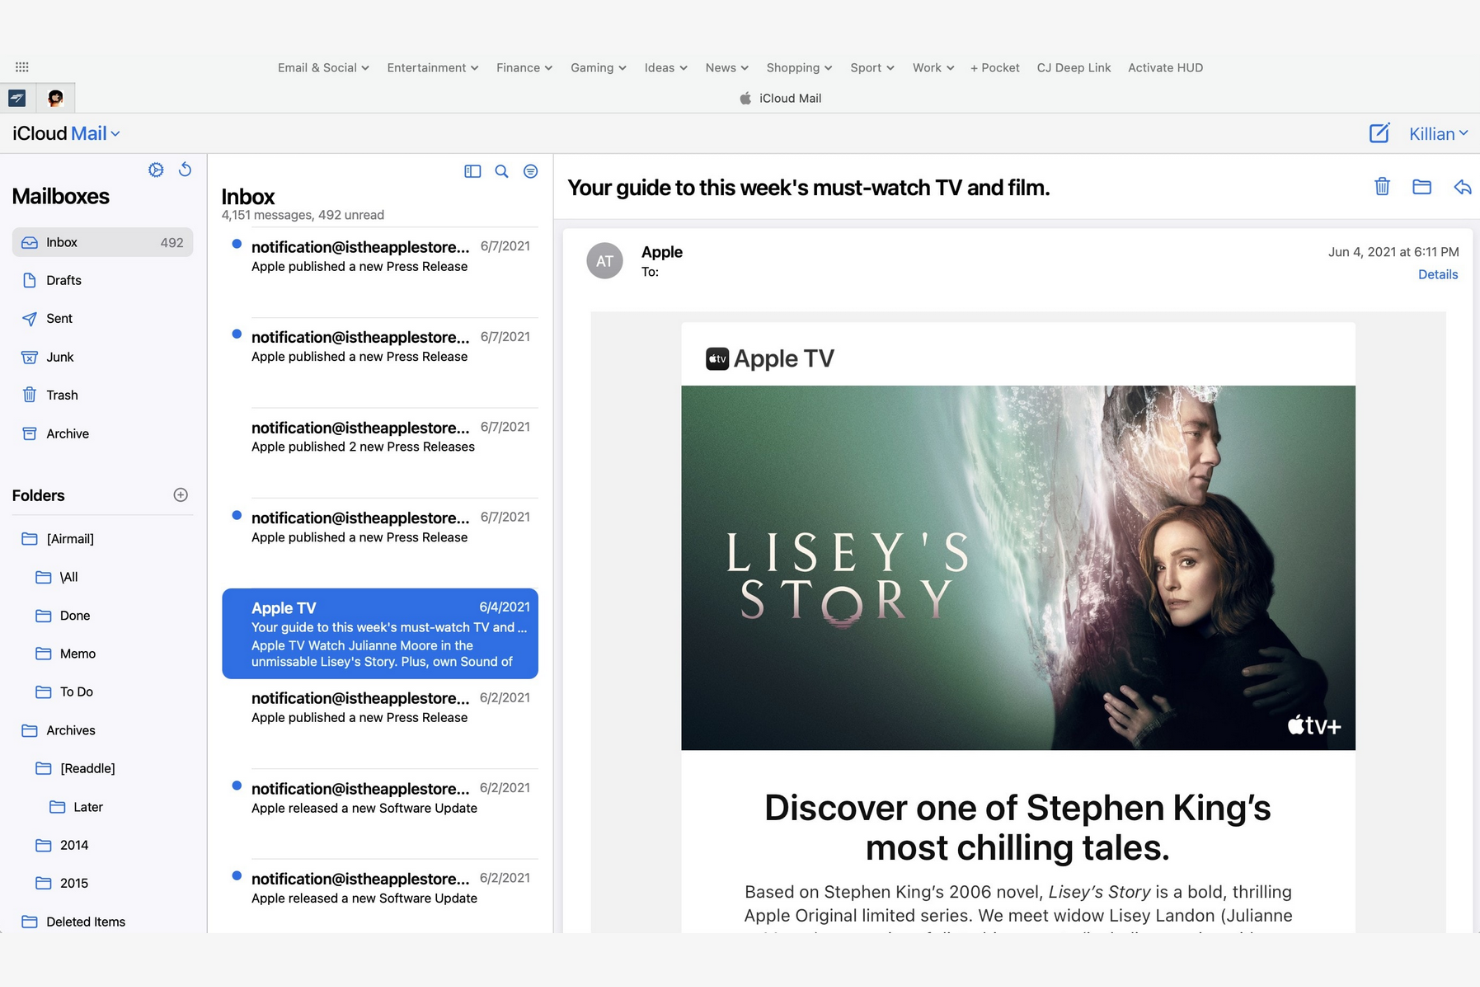Open search for the message list
1480x987 pixels.
coord(502,171)
